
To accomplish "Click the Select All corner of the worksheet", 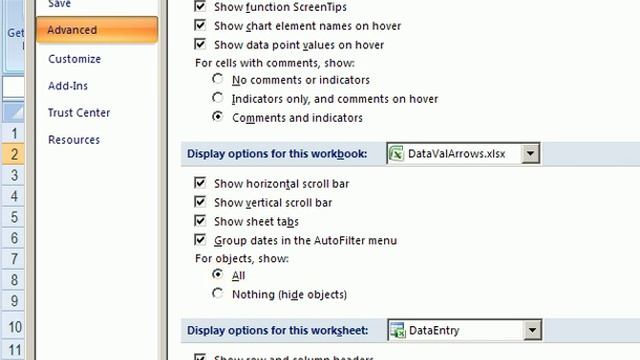I will click(13, 112).
